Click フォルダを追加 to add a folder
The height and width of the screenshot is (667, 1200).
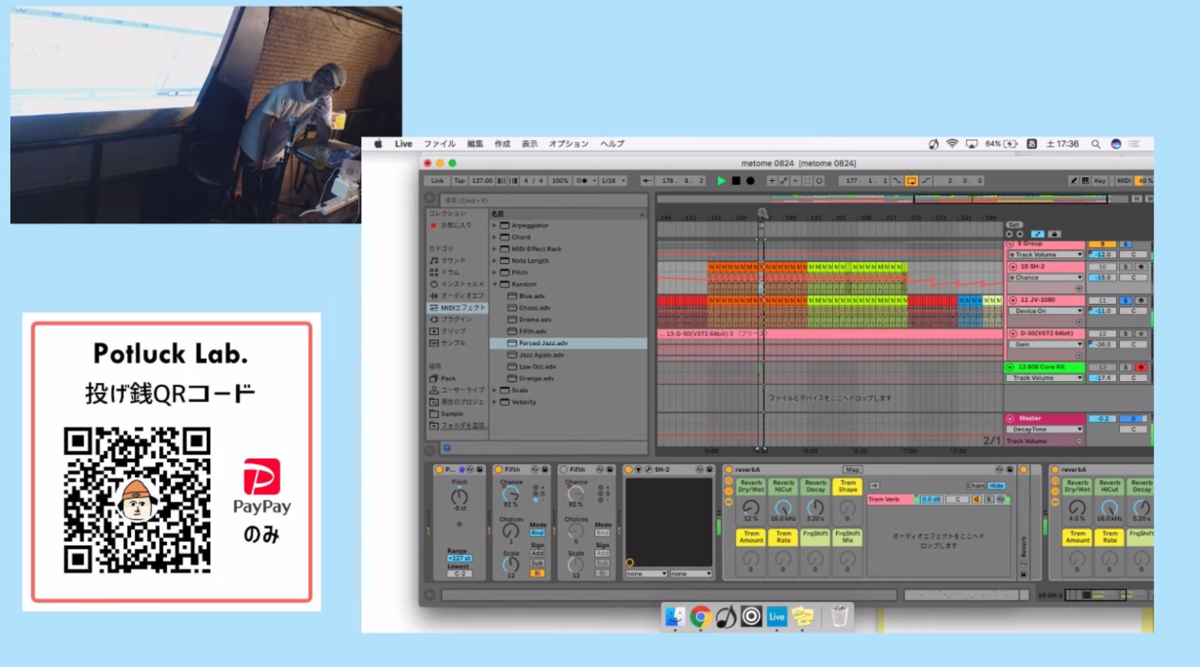(x=457, y=425)
